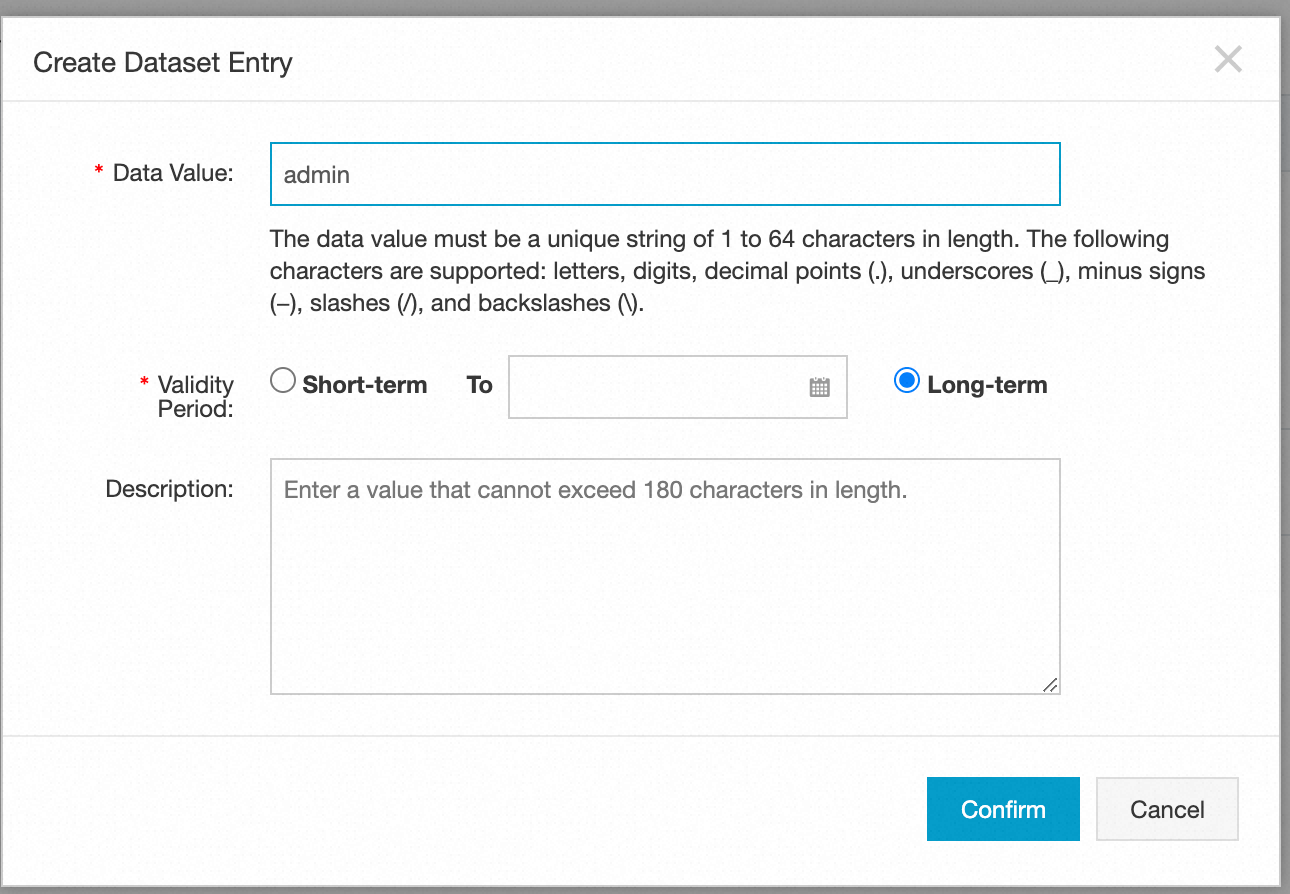Click the data value help text paragraph
The image size is (1290, 894).
[738, 271]
